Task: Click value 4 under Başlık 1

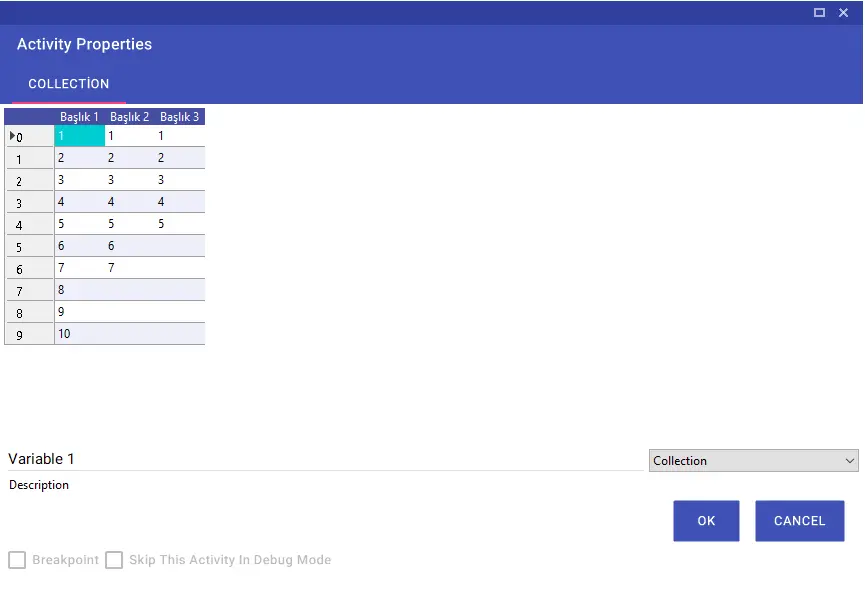Action: point(79,202)
